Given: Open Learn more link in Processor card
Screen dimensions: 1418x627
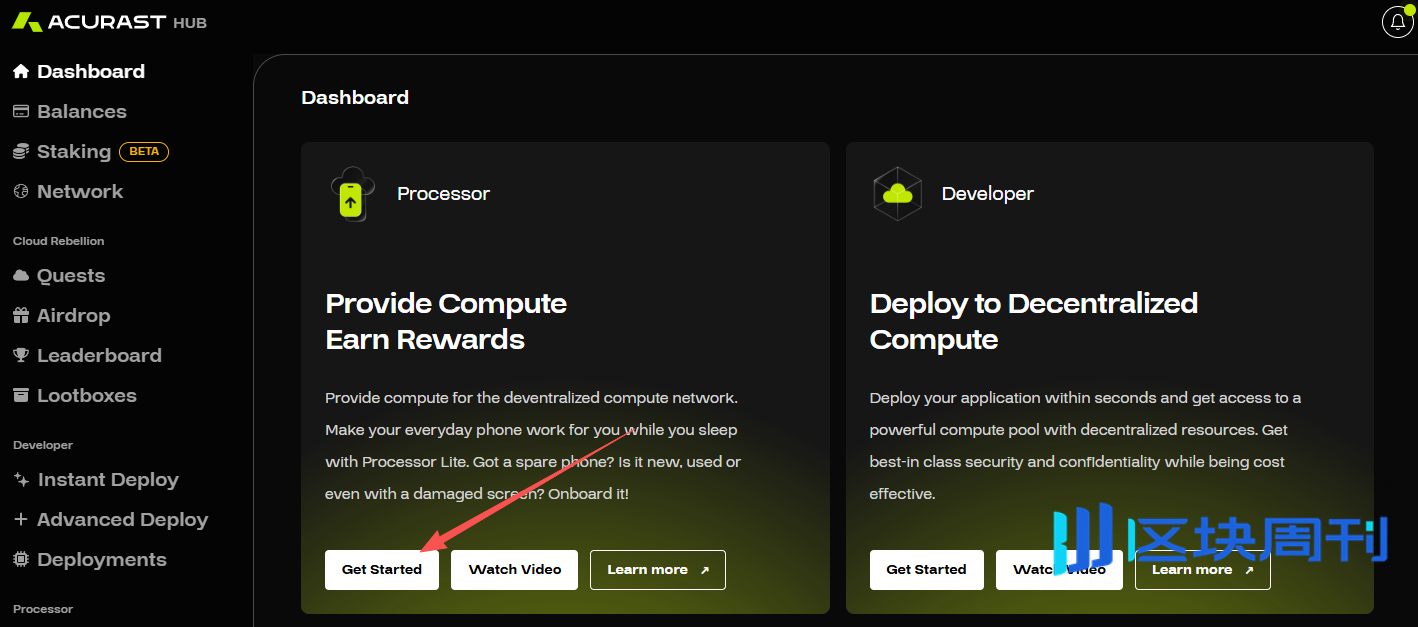Looking at the screenshot, I should (657, 570).
